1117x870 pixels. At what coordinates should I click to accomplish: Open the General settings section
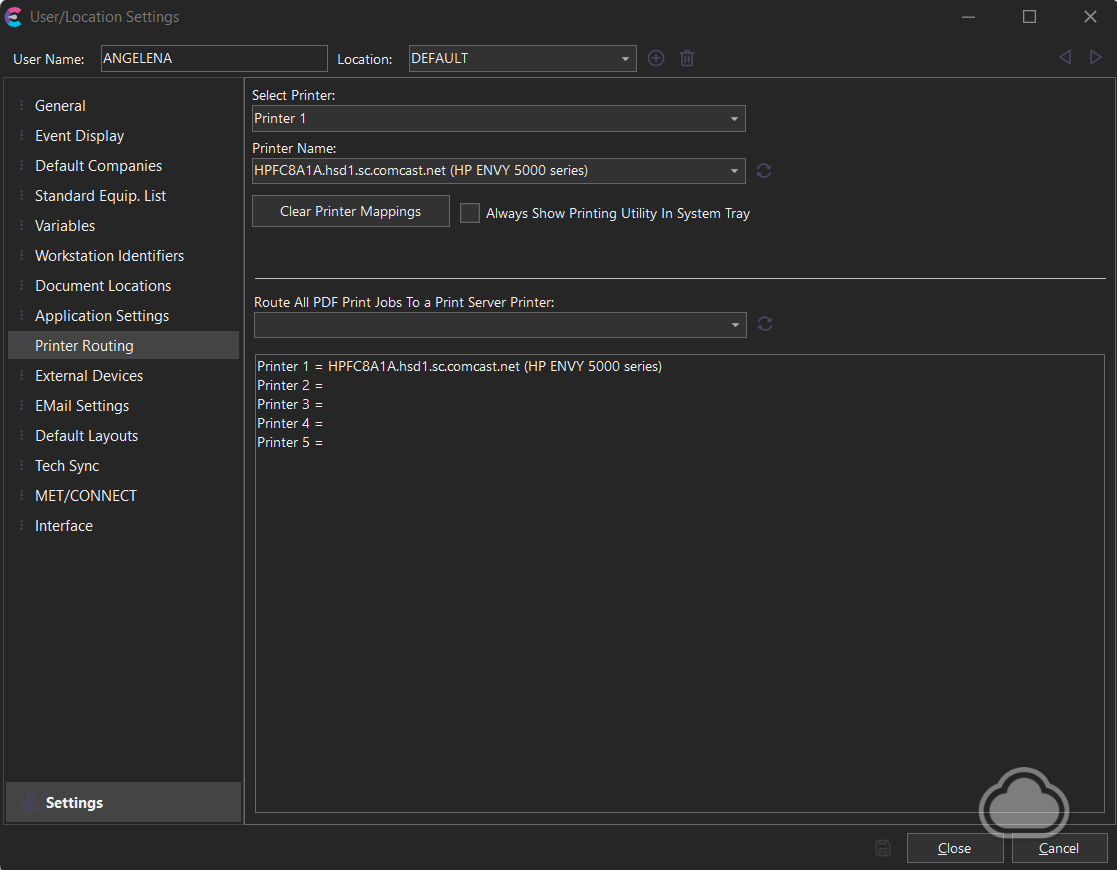[x=60, y=106]
